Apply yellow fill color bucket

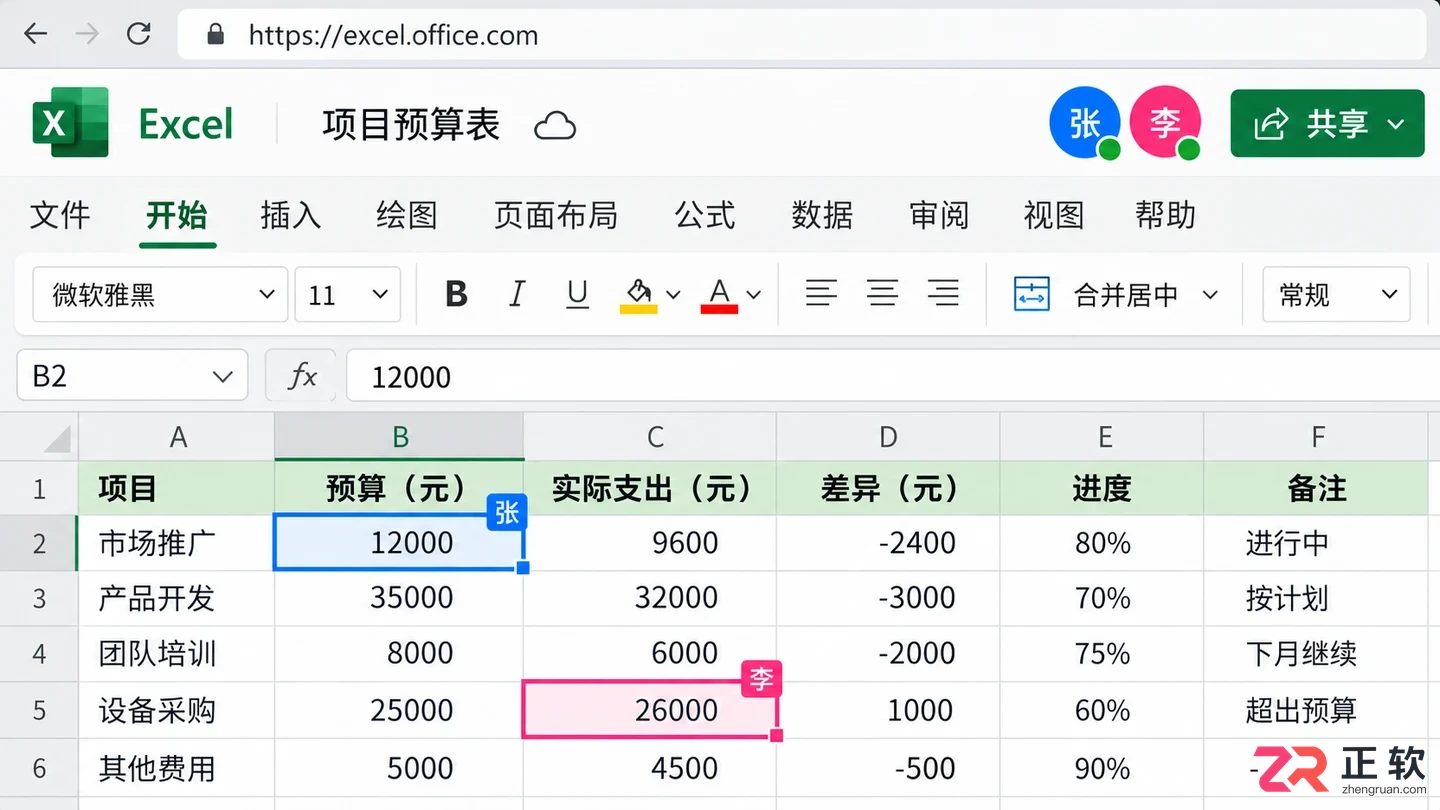pyautogui.click(x=638, y=294)
